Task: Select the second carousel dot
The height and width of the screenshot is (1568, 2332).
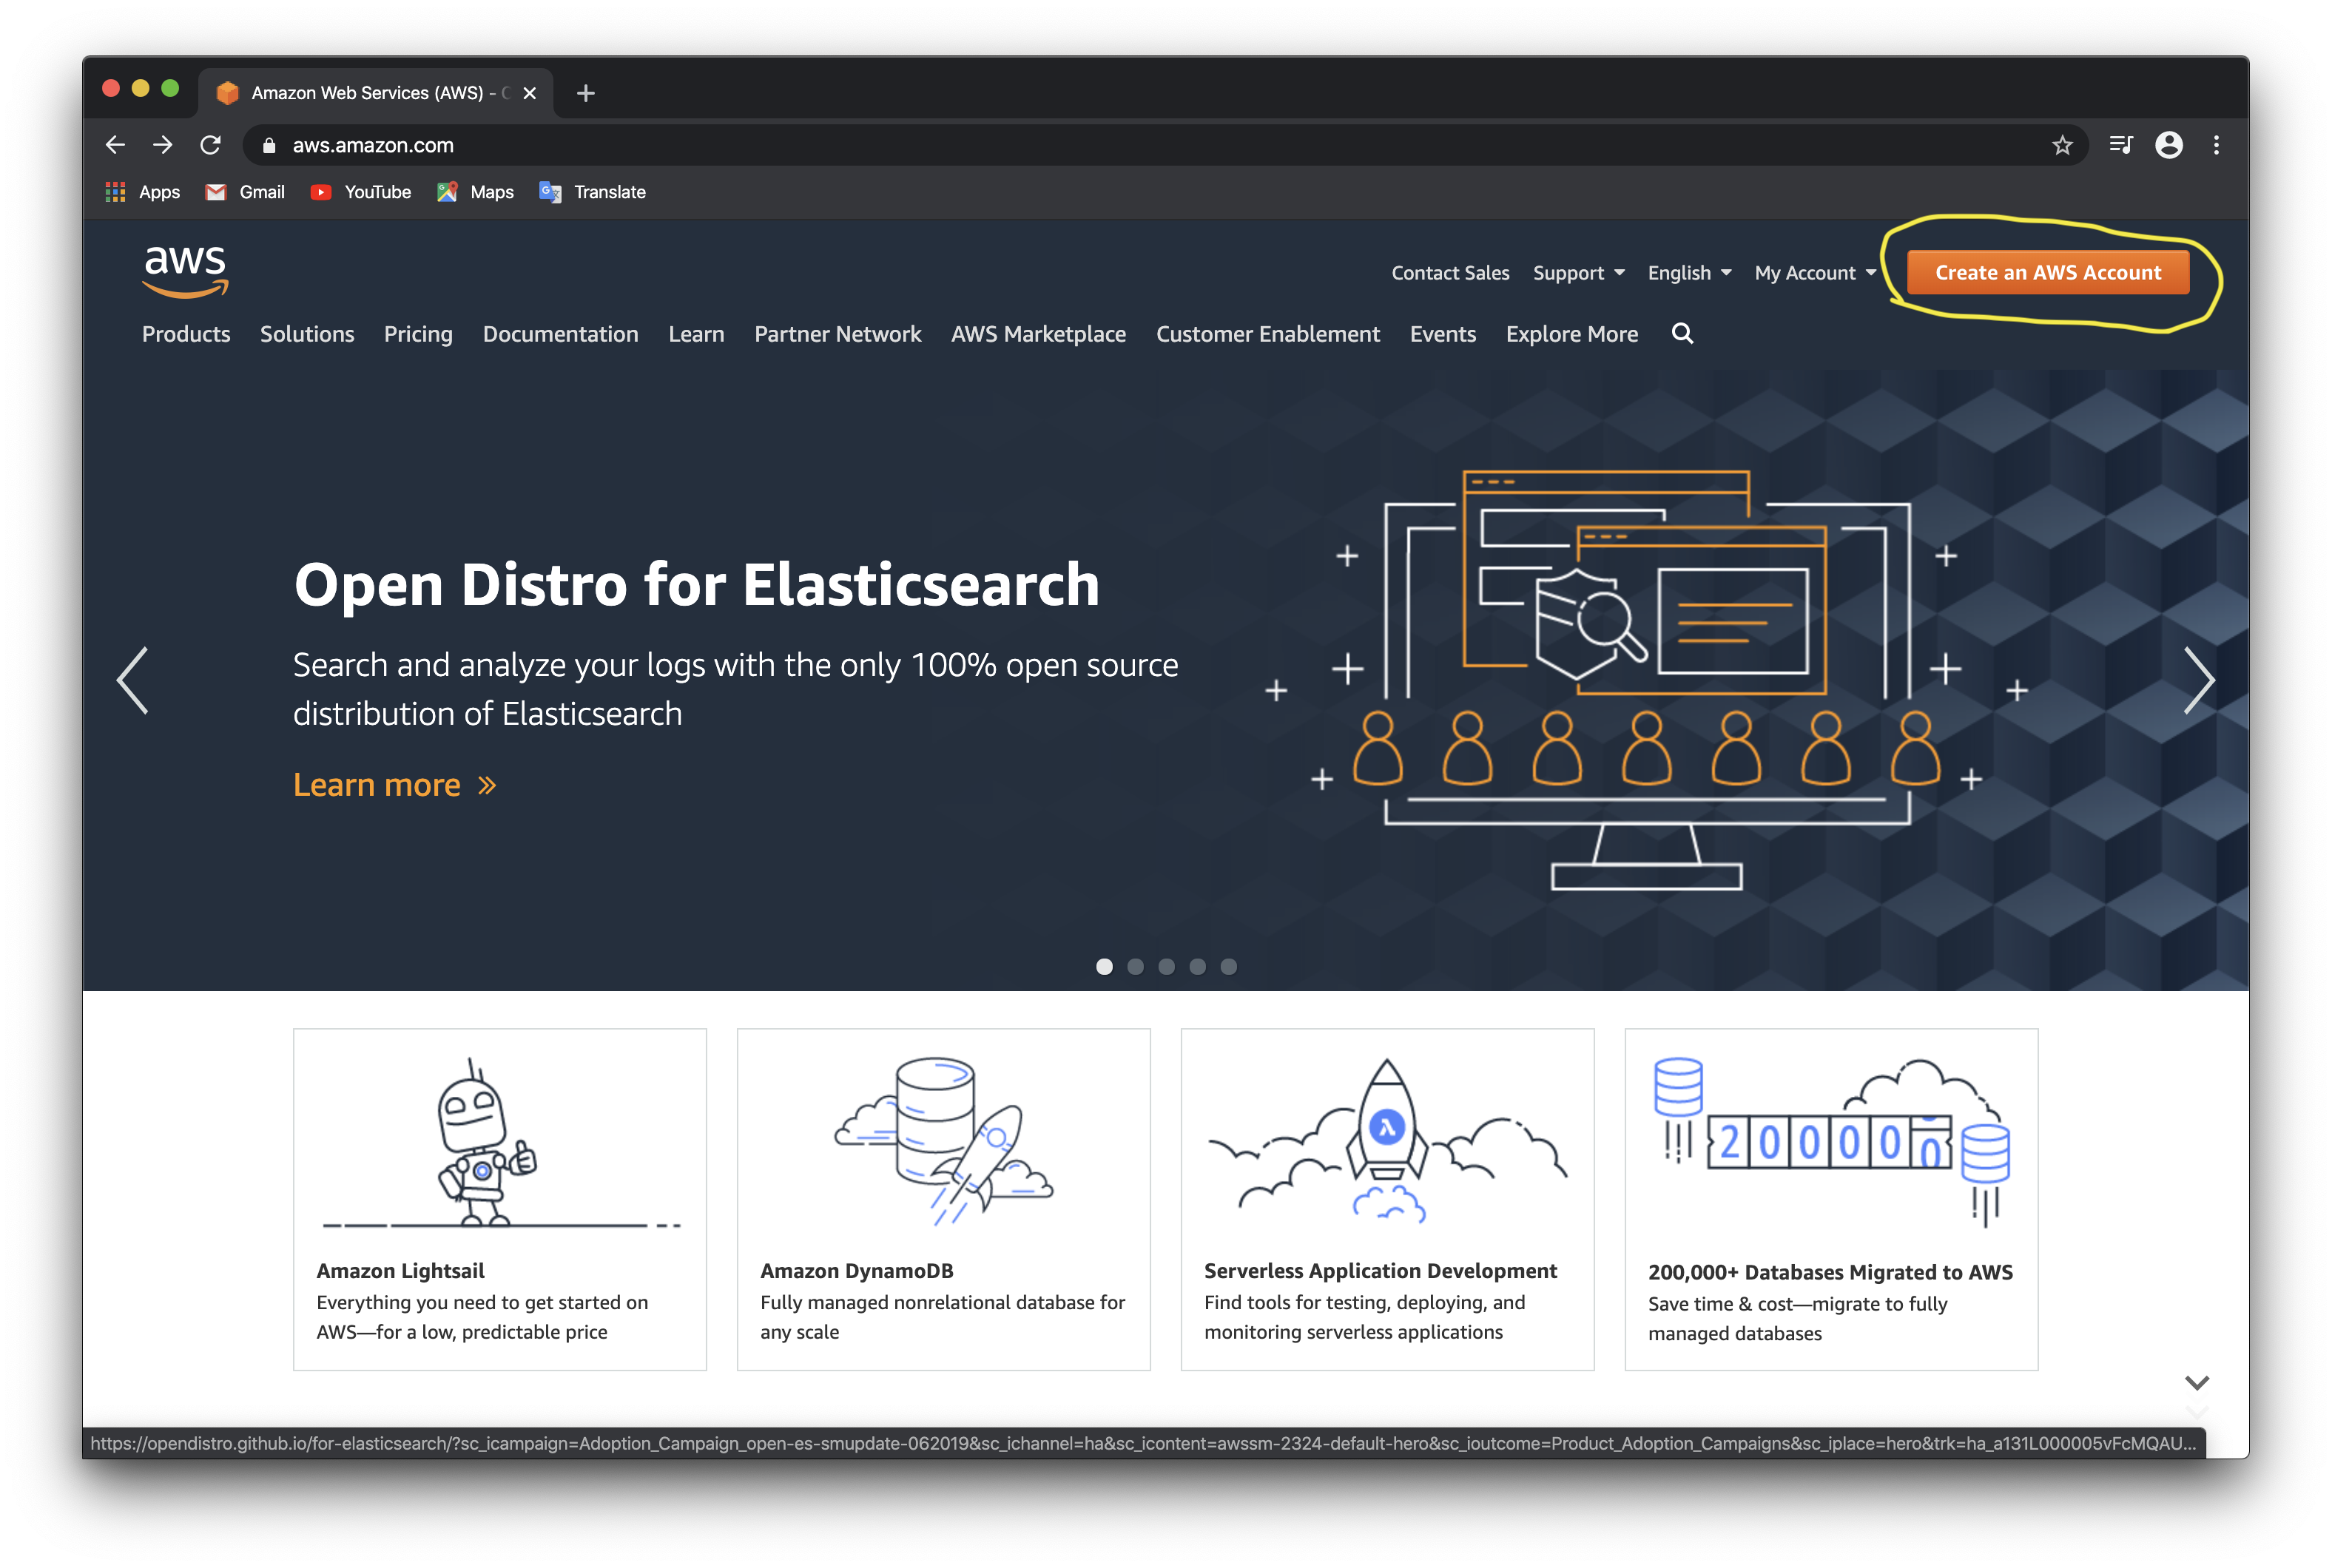Action: click(1135, 967)
